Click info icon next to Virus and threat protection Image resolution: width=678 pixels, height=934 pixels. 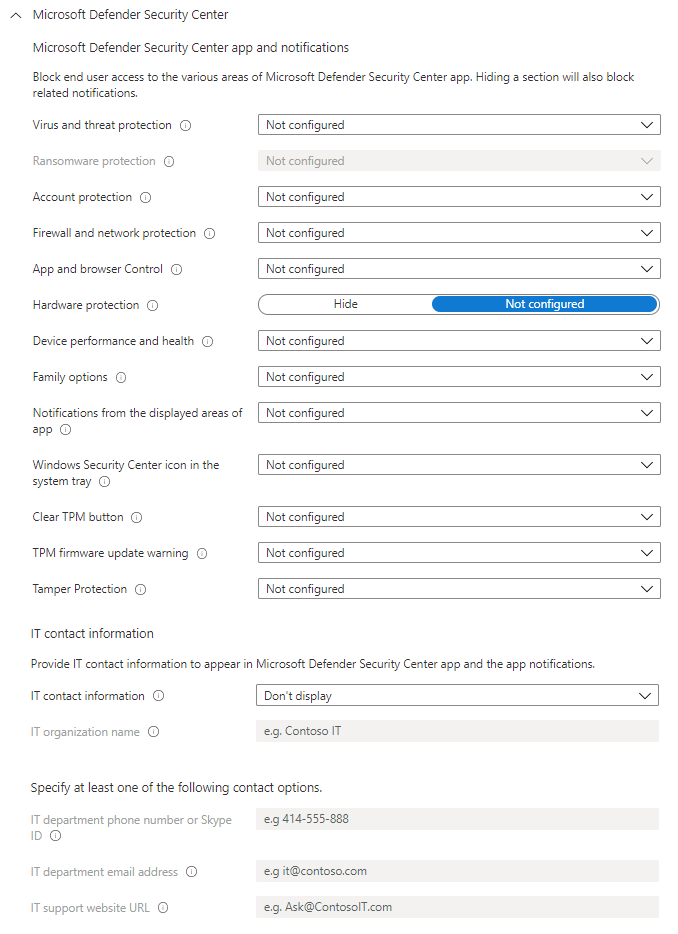pyautogui.click(x=186, y=126)
